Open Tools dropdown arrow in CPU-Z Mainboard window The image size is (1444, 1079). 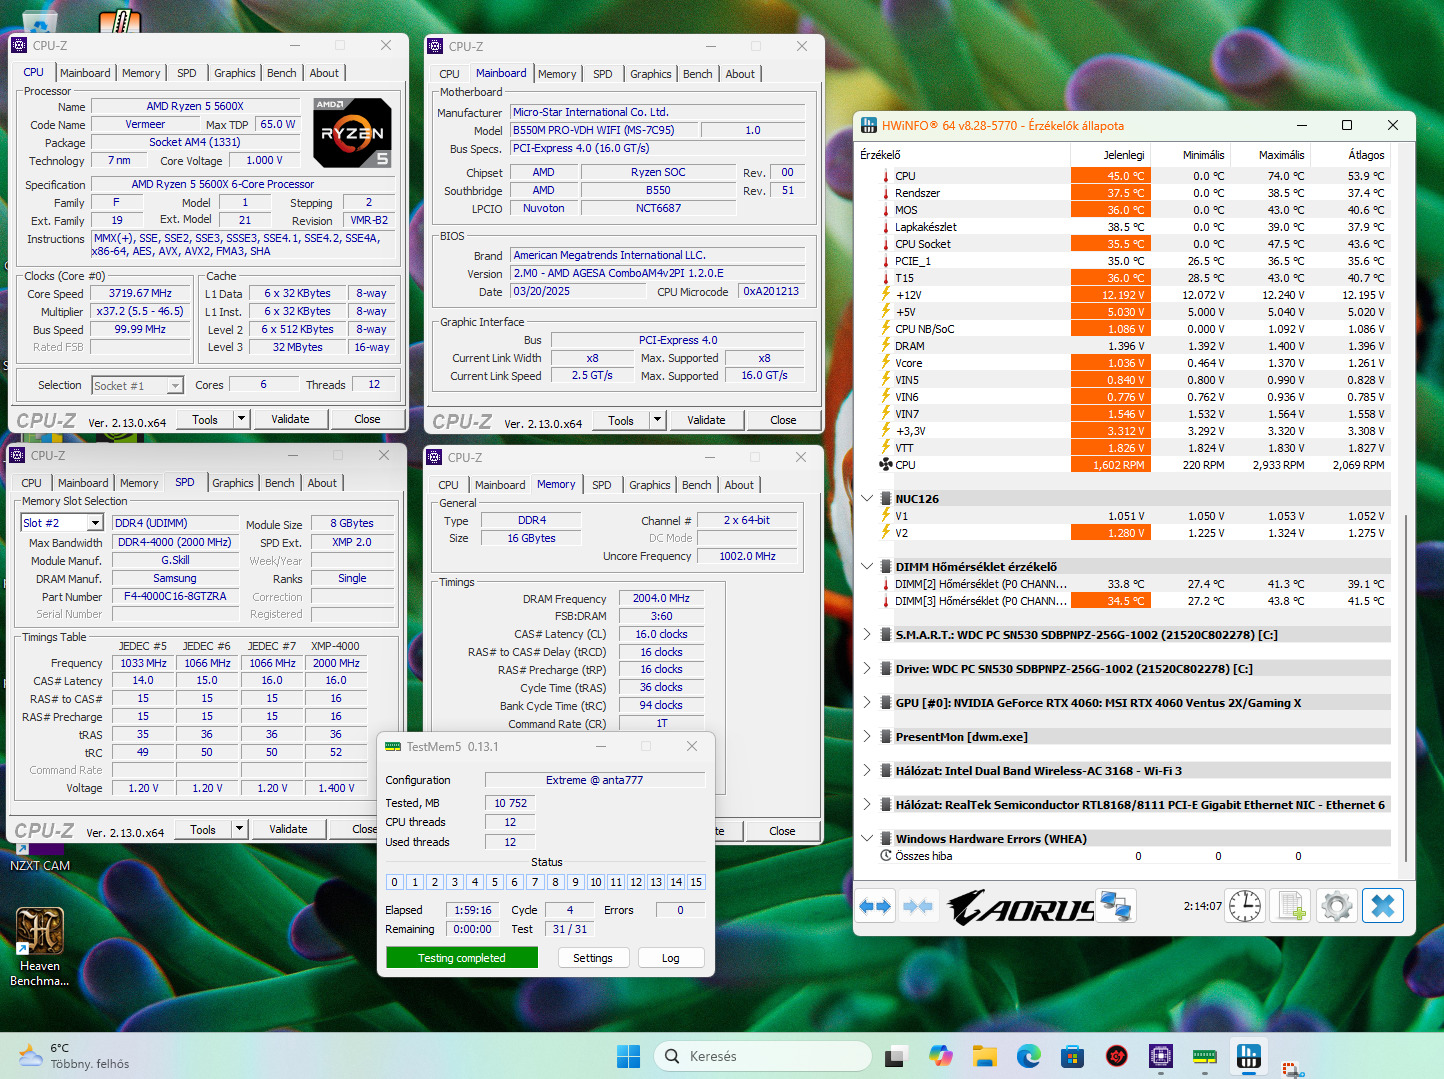click(657, 420)
